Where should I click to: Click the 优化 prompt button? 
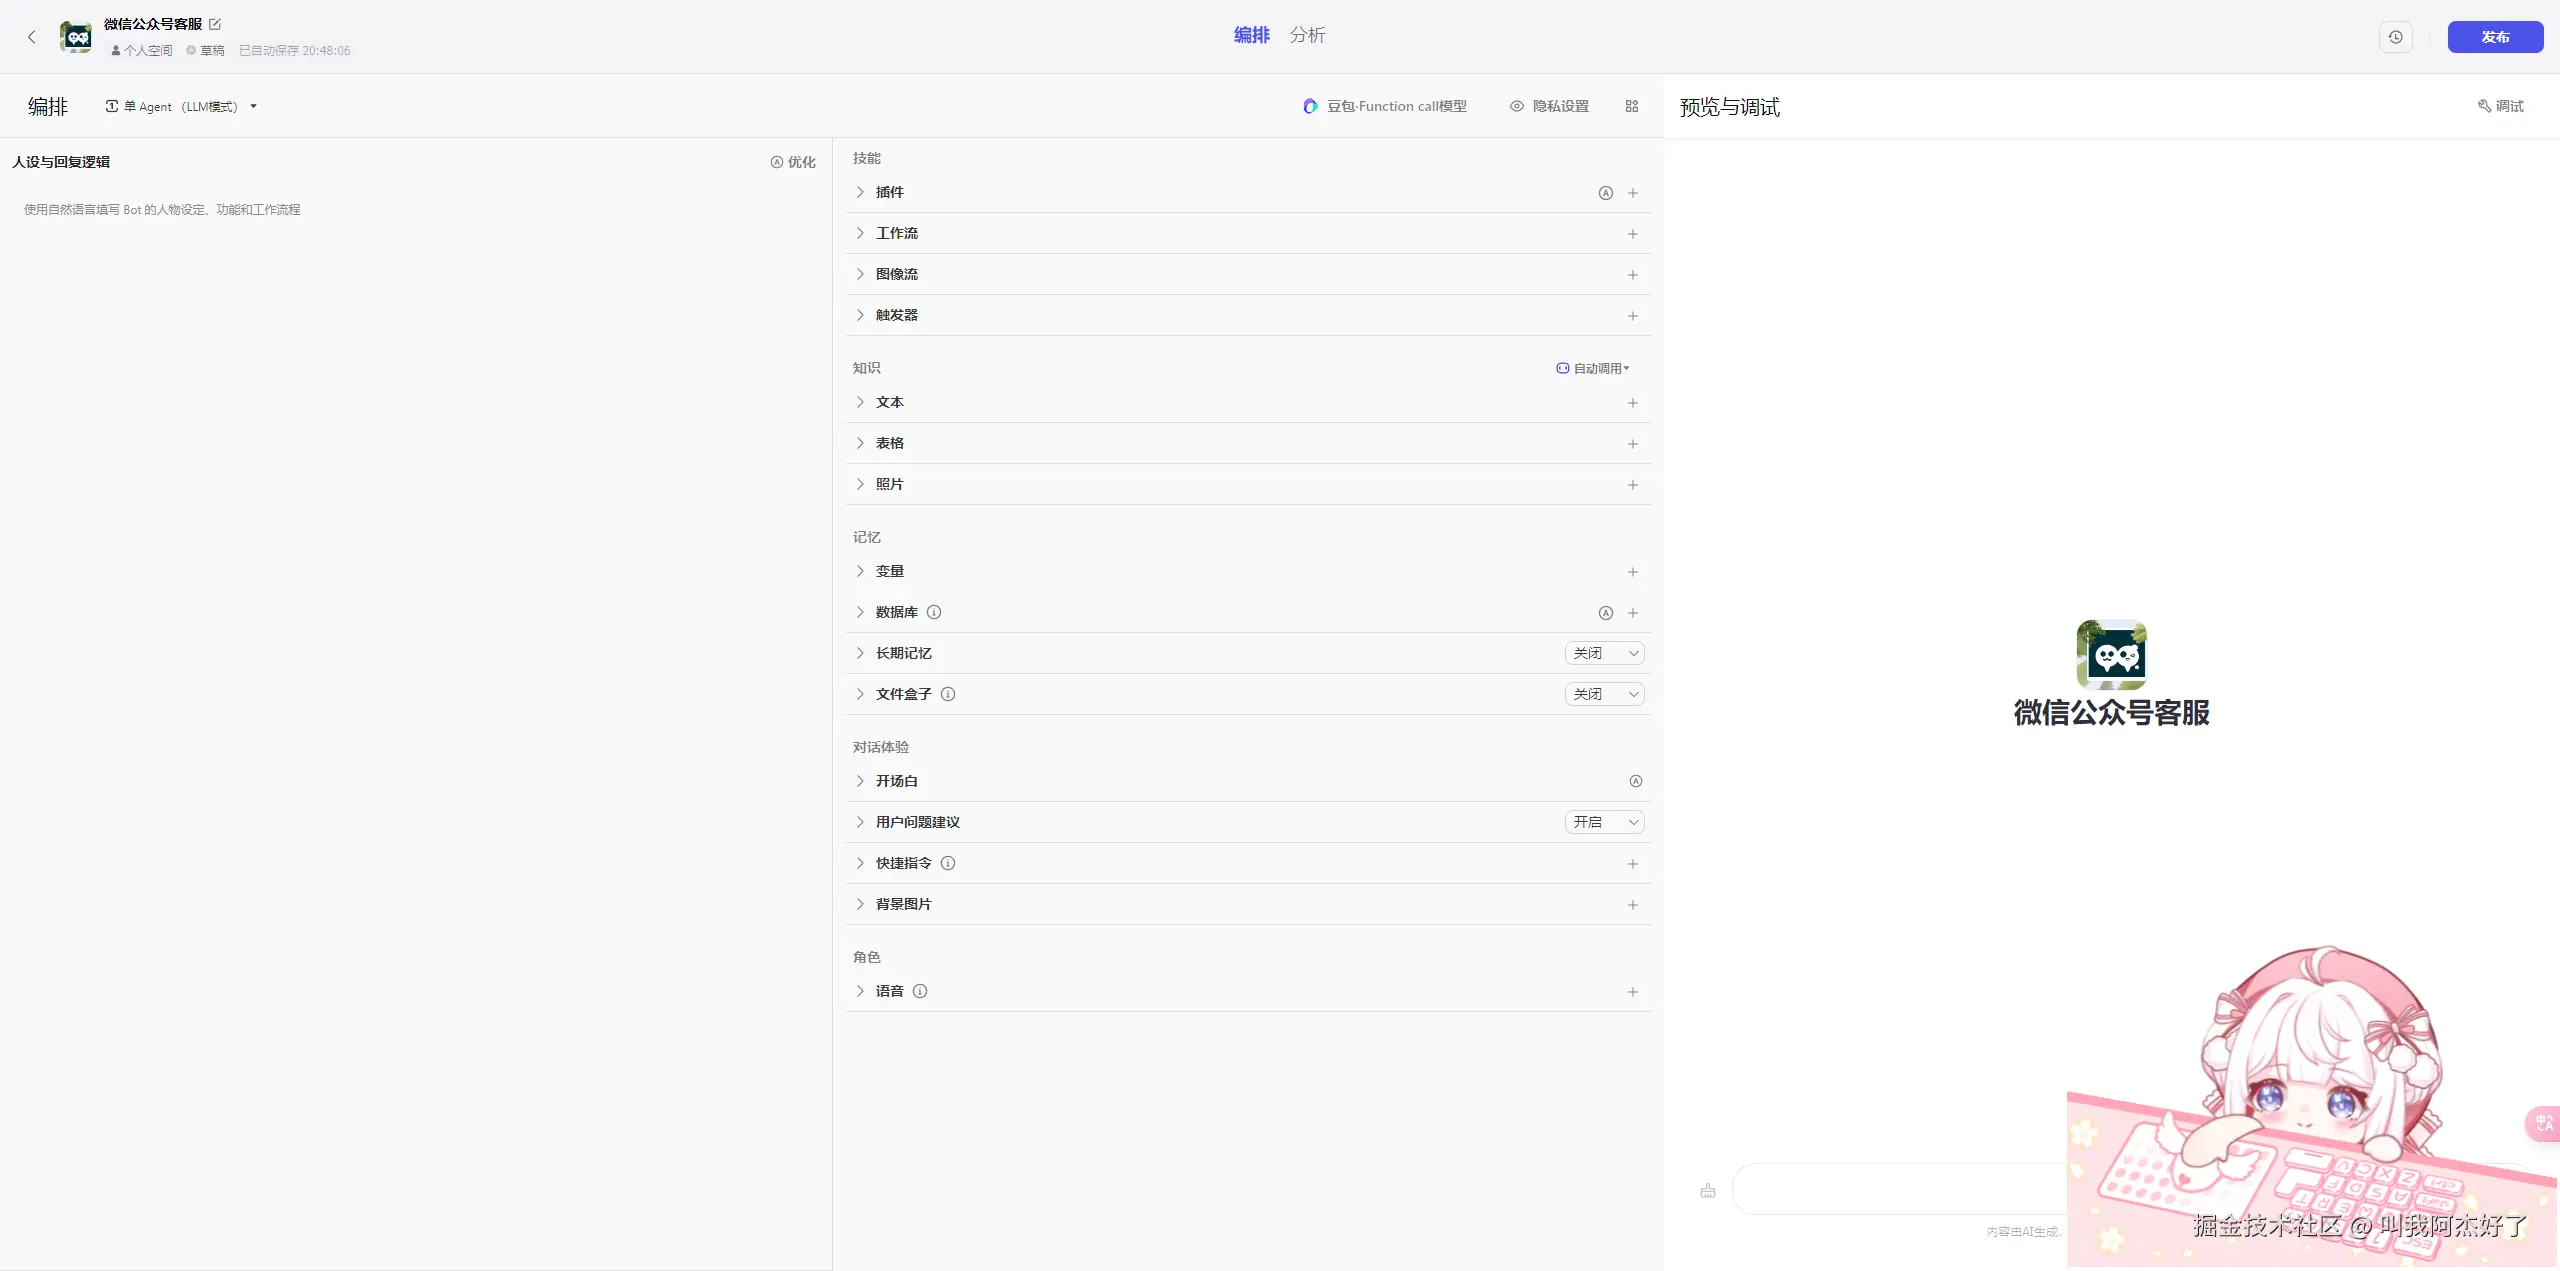tap(793, 162)
